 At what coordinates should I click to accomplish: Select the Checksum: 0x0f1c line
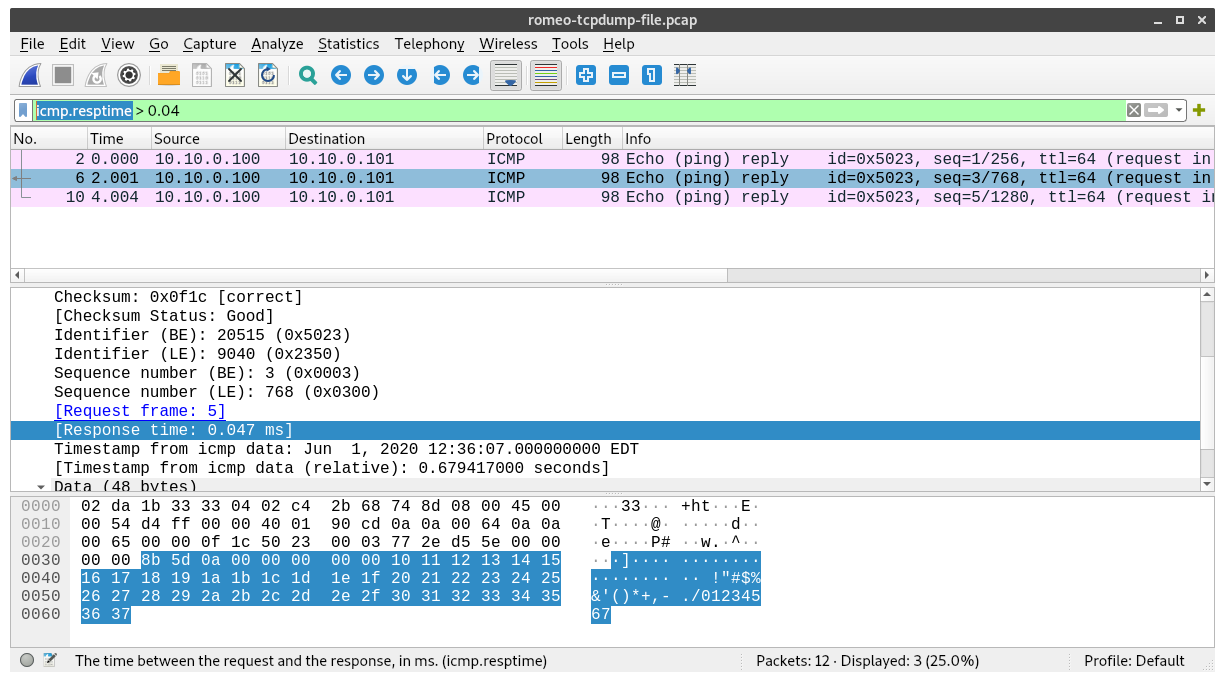(x=178, y=297)
